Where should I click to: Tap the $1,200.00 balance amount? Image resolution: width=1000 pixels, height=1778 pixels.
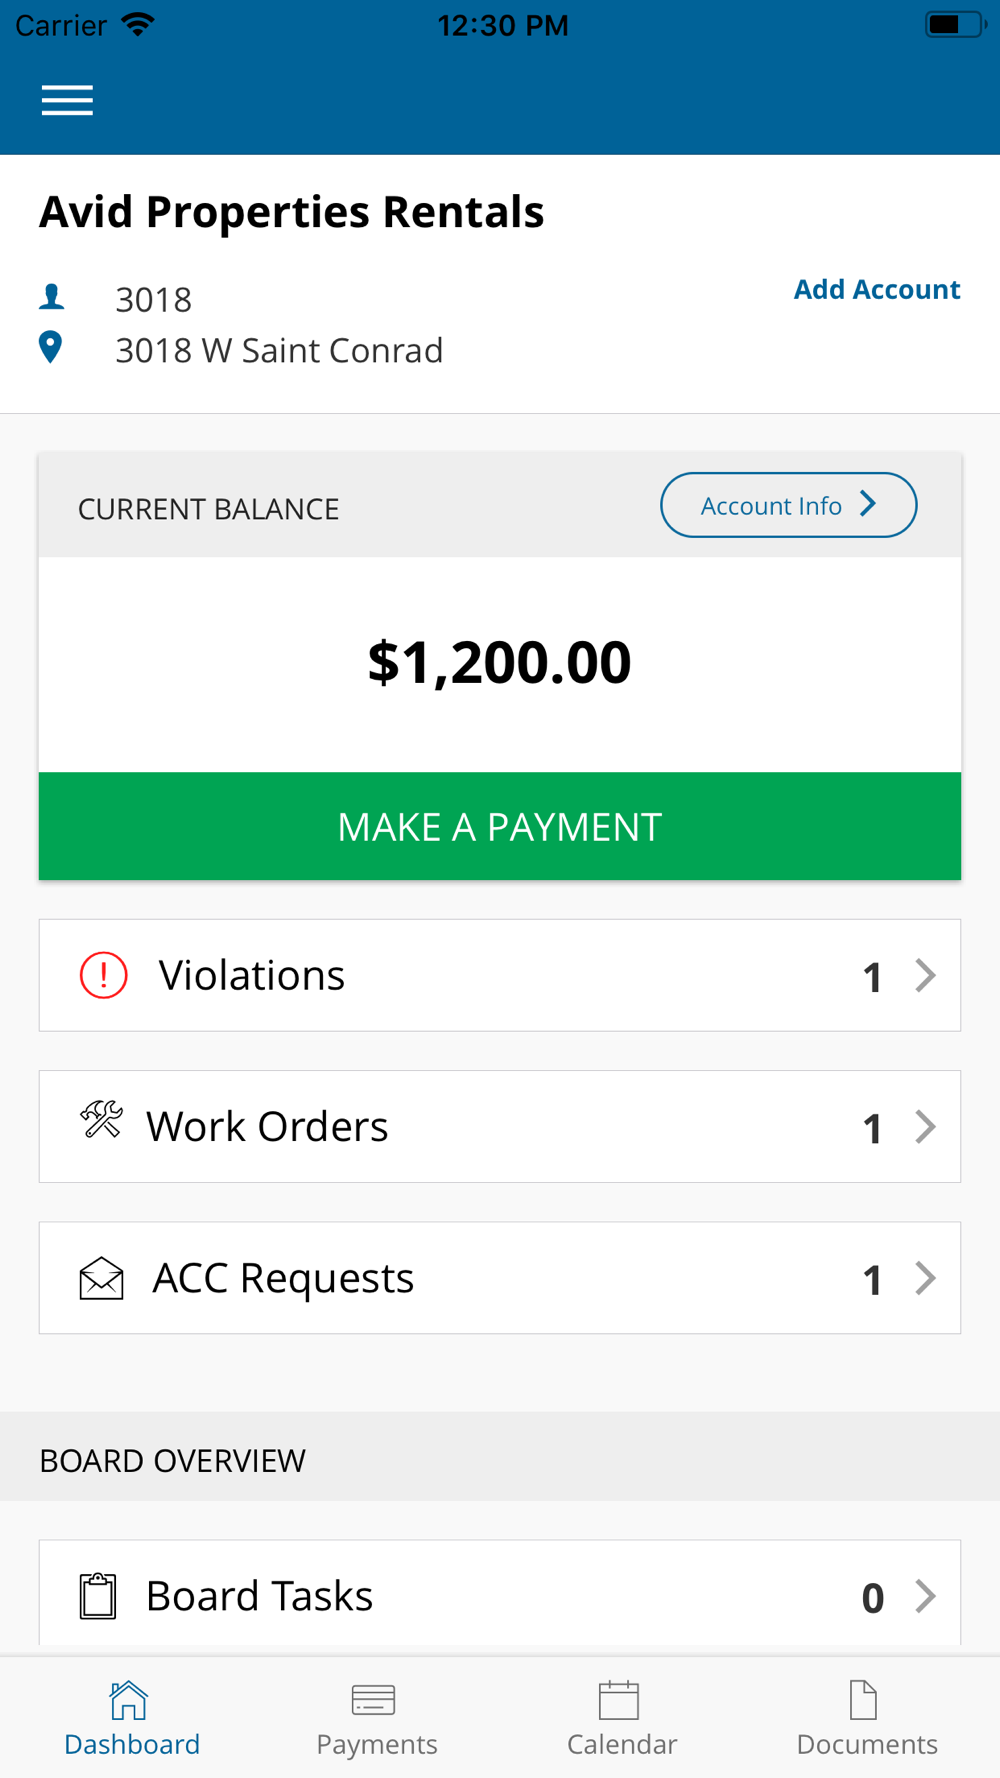click(x=500, y=662)
